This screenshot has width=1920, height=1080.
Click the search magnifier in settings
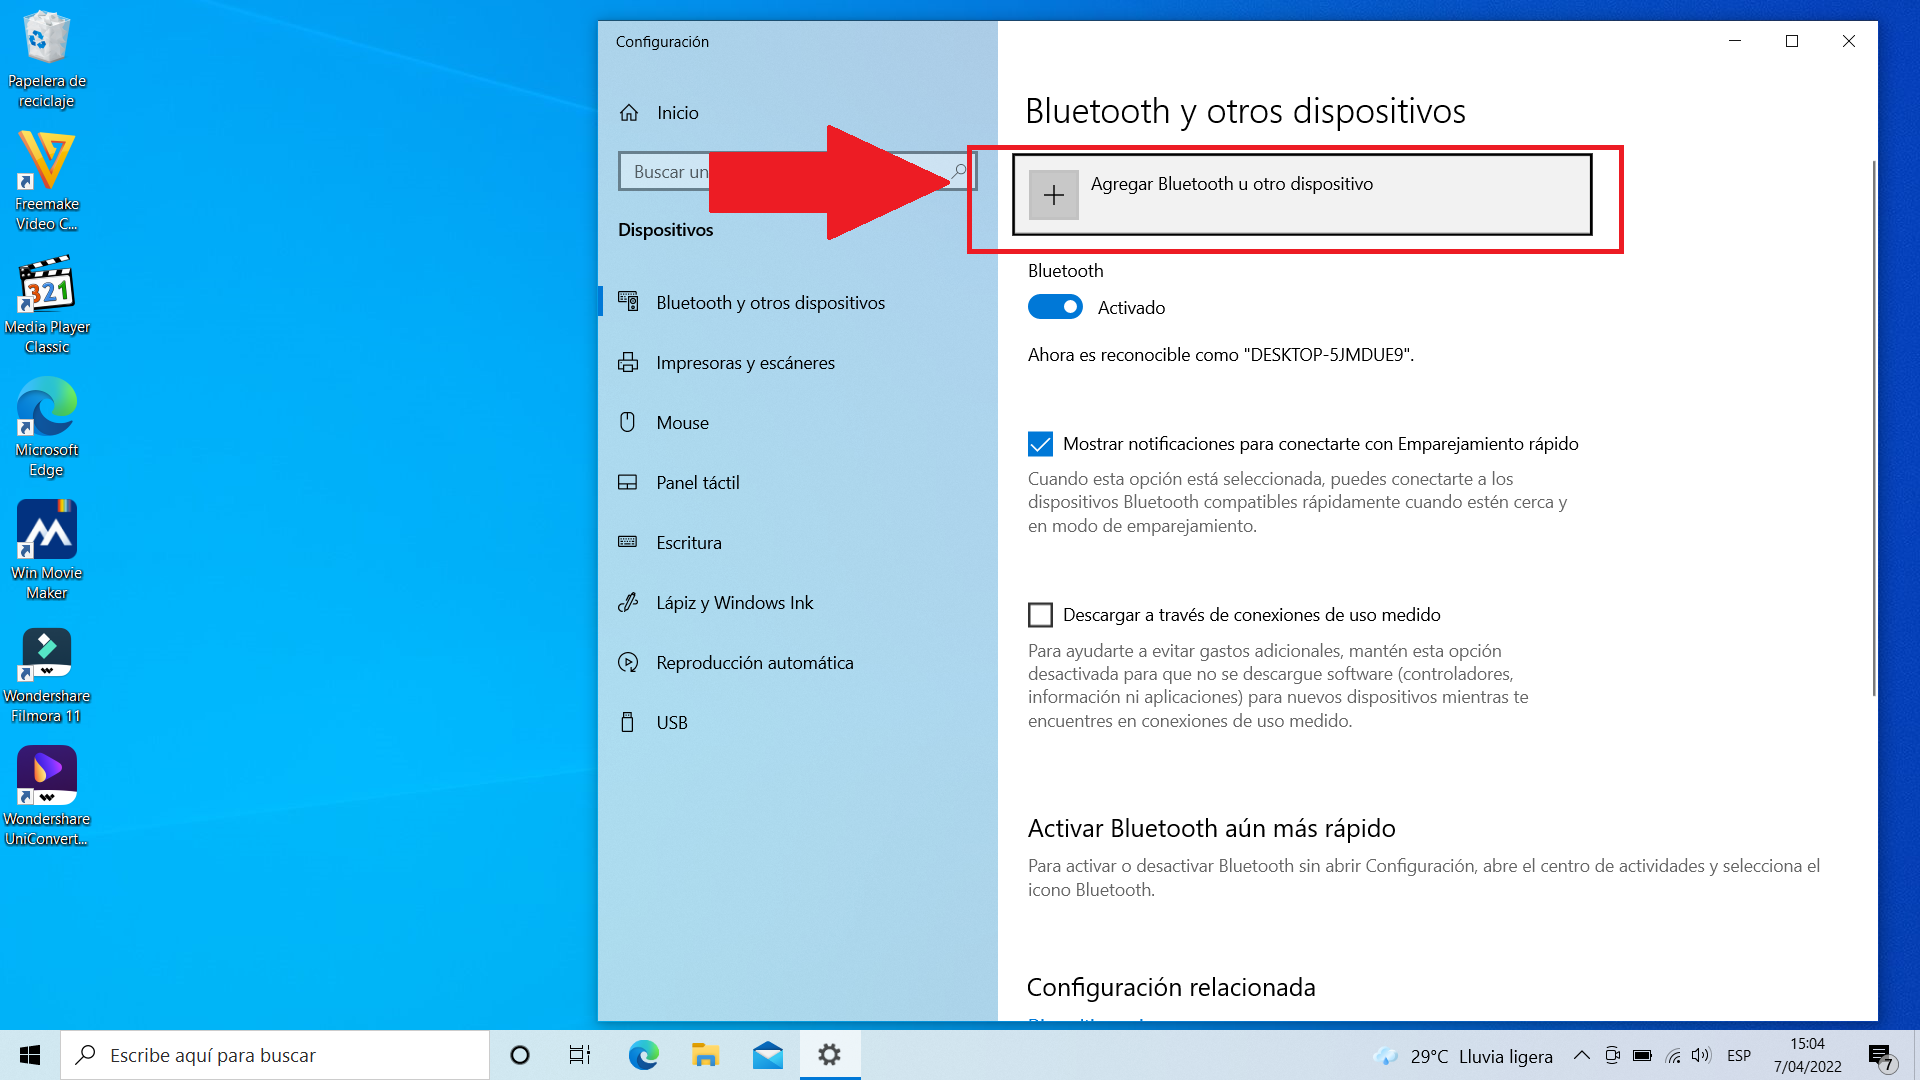(x=959, y=171)
